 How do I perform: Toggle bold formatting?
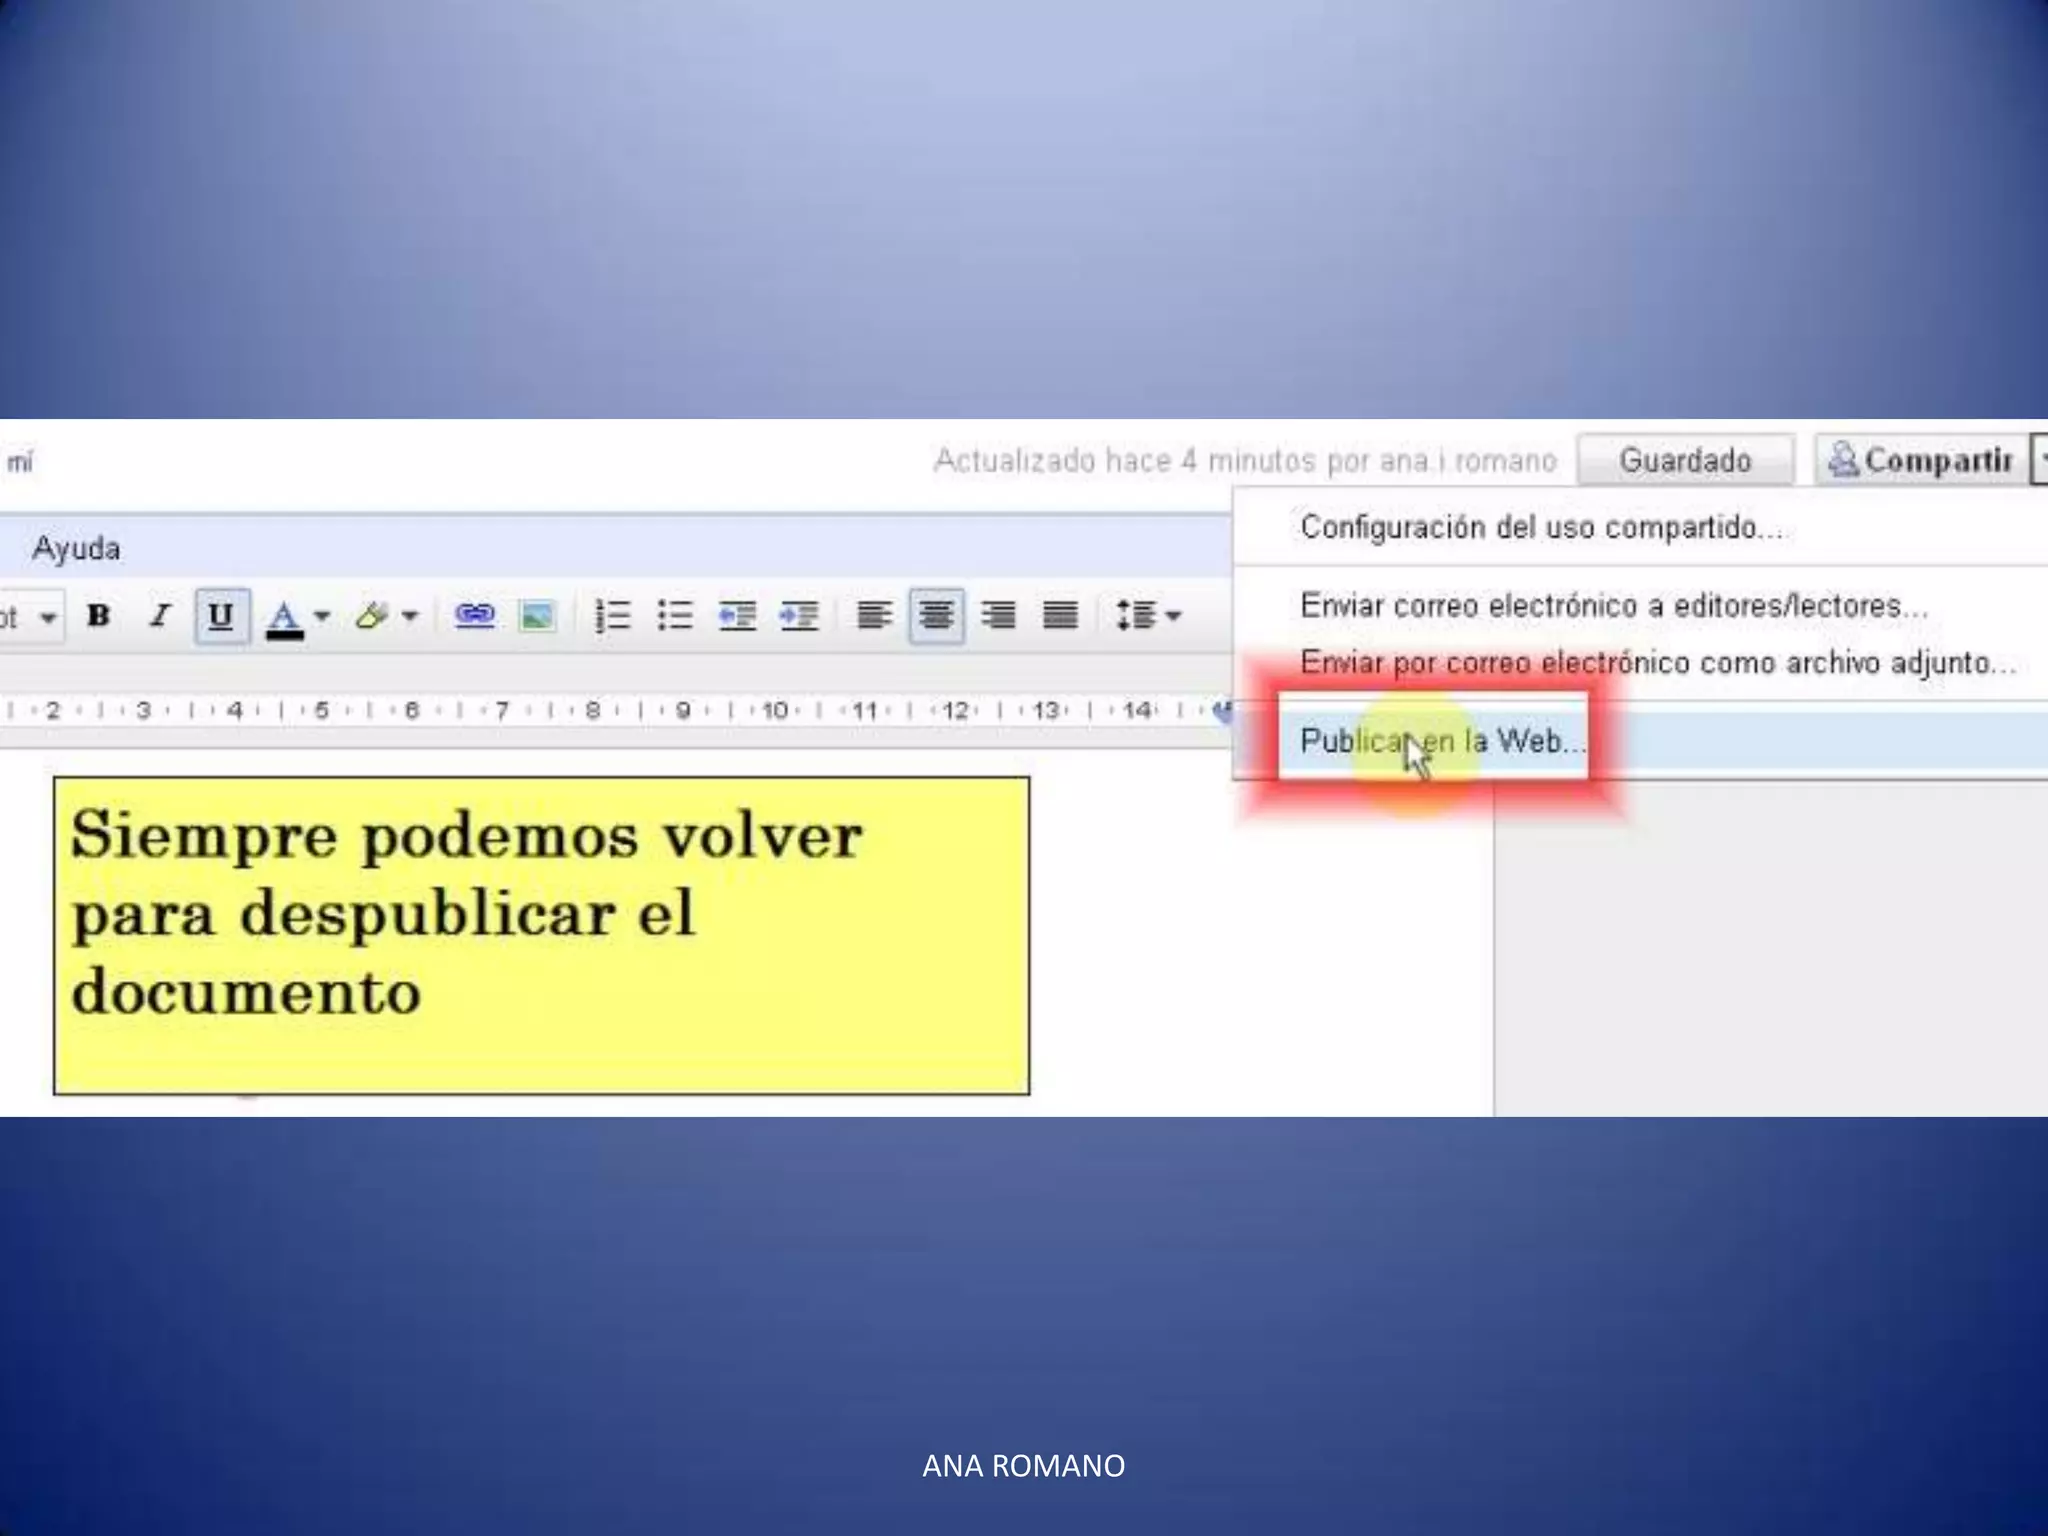click(x=98, y=615)
